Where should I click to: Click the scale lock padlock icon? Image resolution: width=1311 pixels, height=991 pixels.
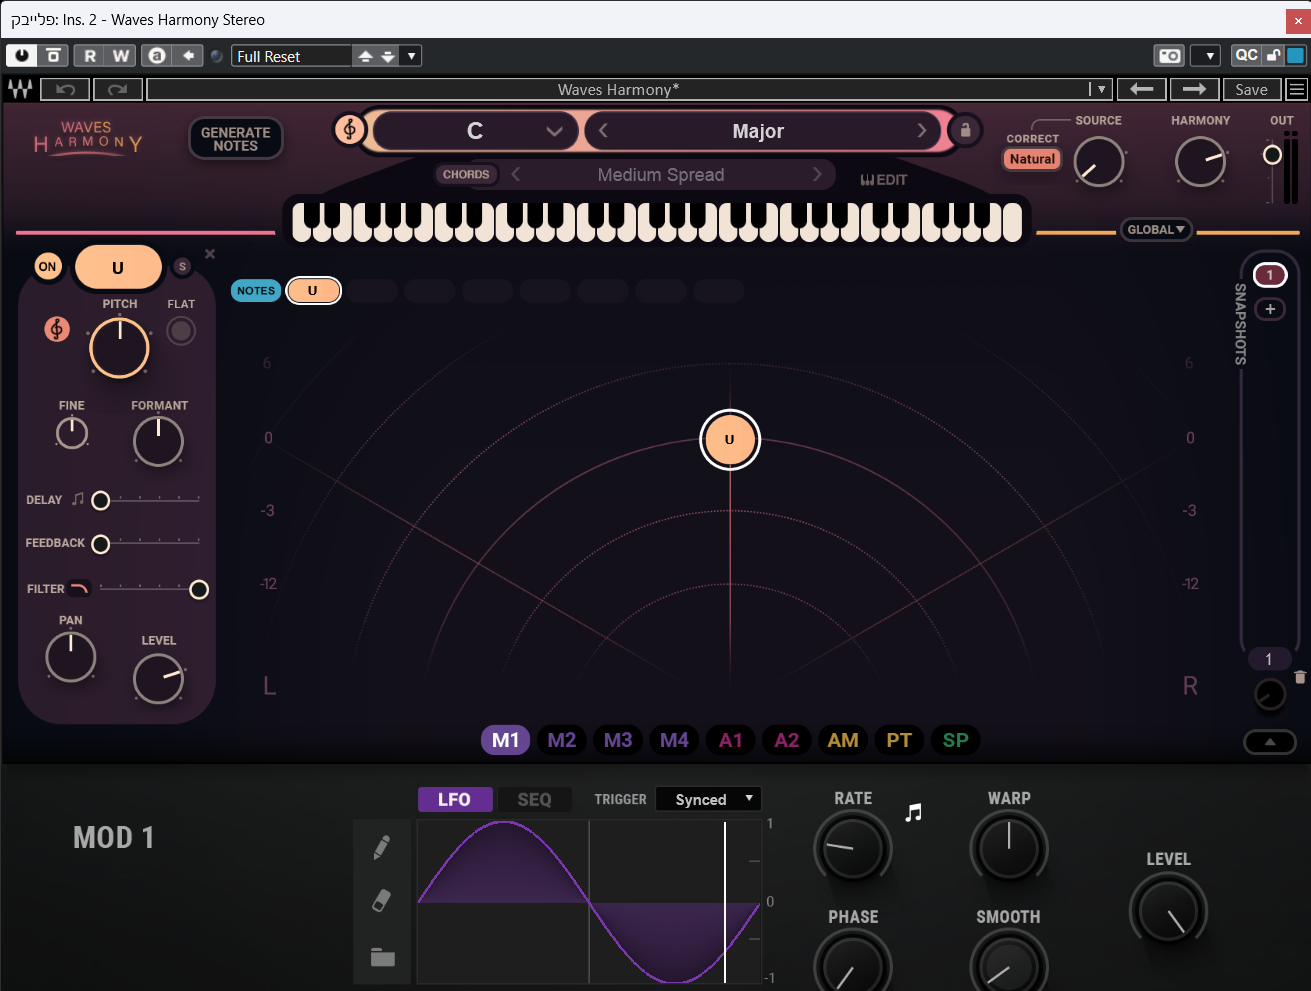pos(965,130)
